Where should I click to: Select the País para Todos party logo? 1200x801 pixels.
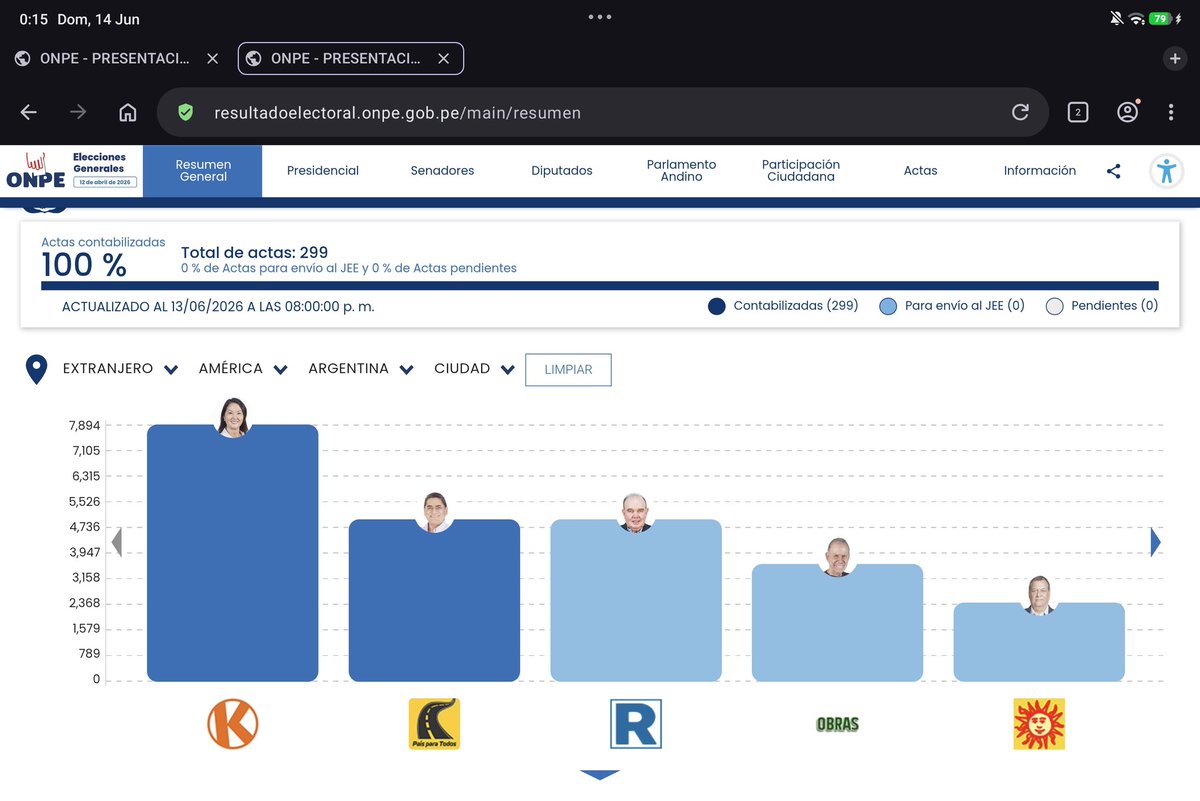[x=434, y=724]
